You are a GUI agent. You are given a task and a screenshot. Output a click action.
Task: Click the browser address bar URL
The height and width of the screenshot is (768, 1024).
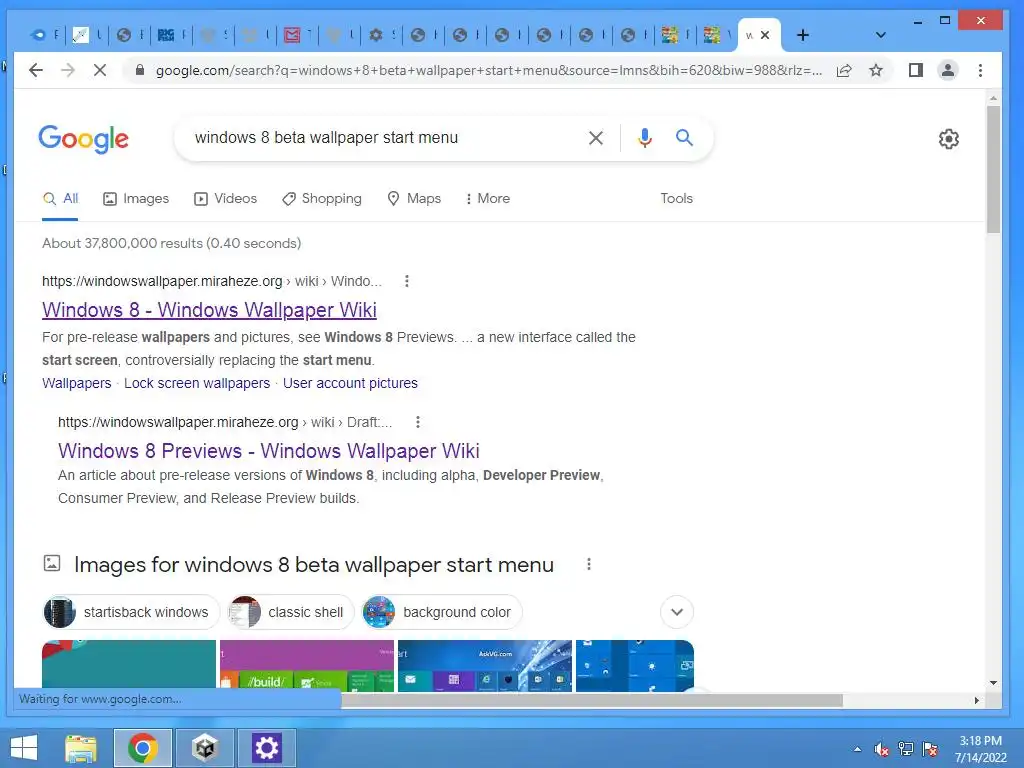tap(488, 71)
